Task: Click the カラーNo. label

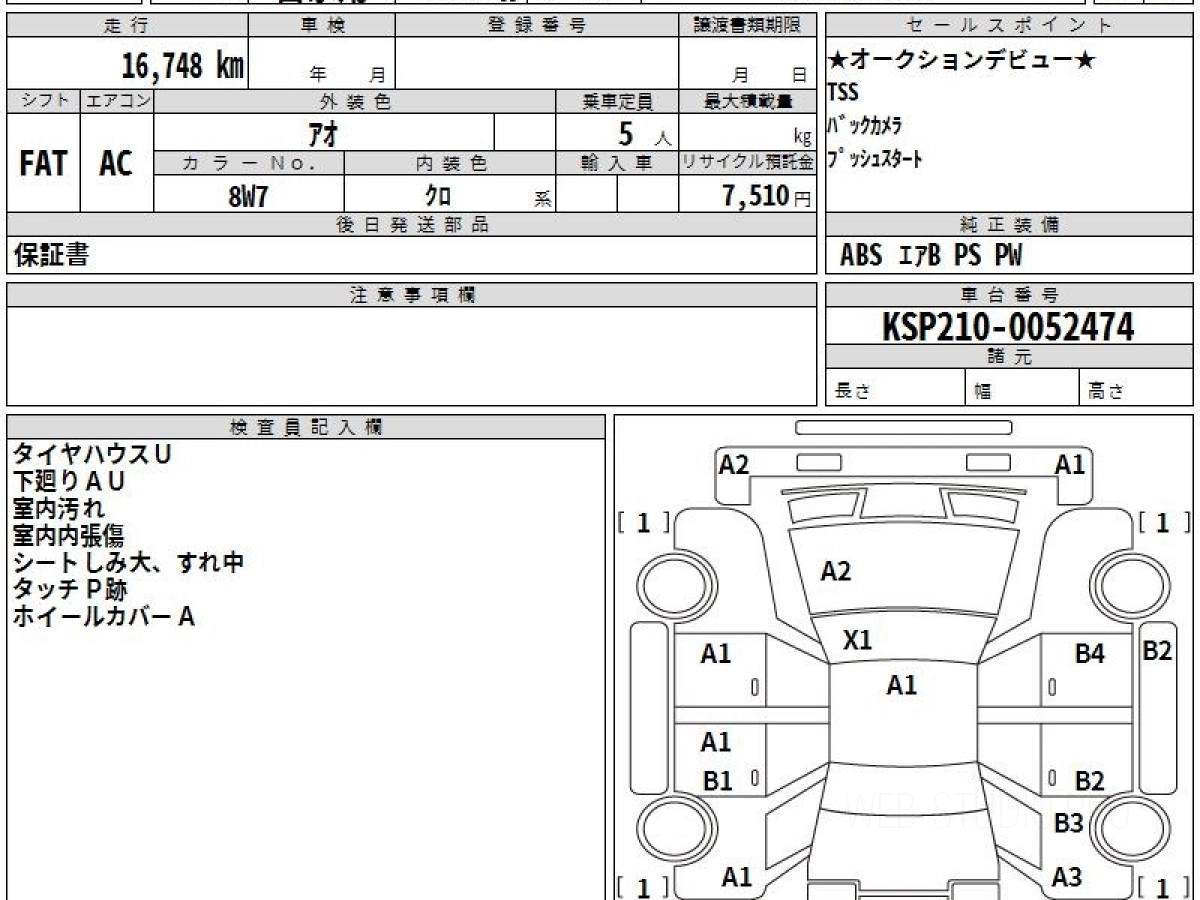Action: 249,163
